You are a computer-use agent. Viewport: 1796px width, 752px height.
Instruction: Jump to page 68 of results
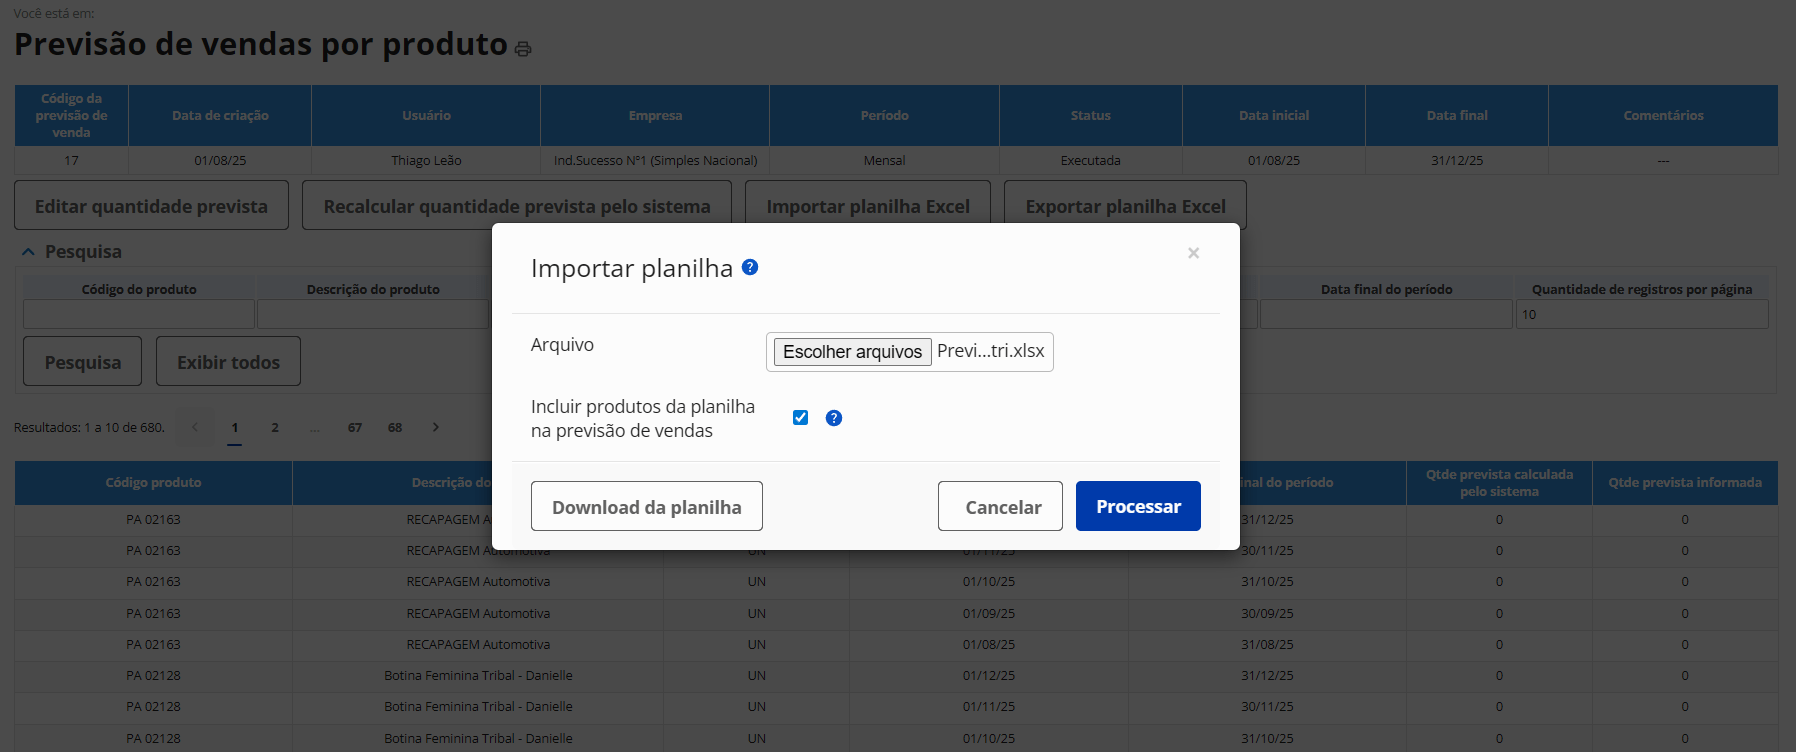pos(395,427)
